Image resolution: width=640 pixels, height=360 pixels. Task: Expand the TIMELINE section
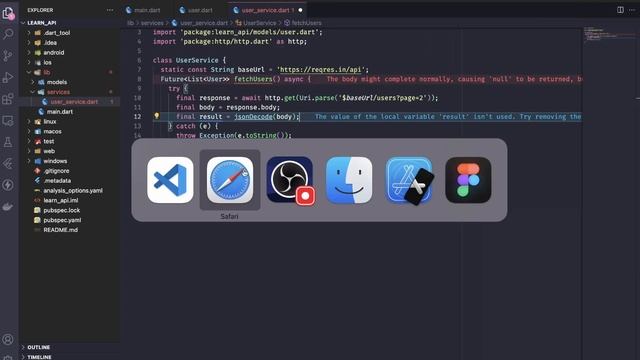39,357
